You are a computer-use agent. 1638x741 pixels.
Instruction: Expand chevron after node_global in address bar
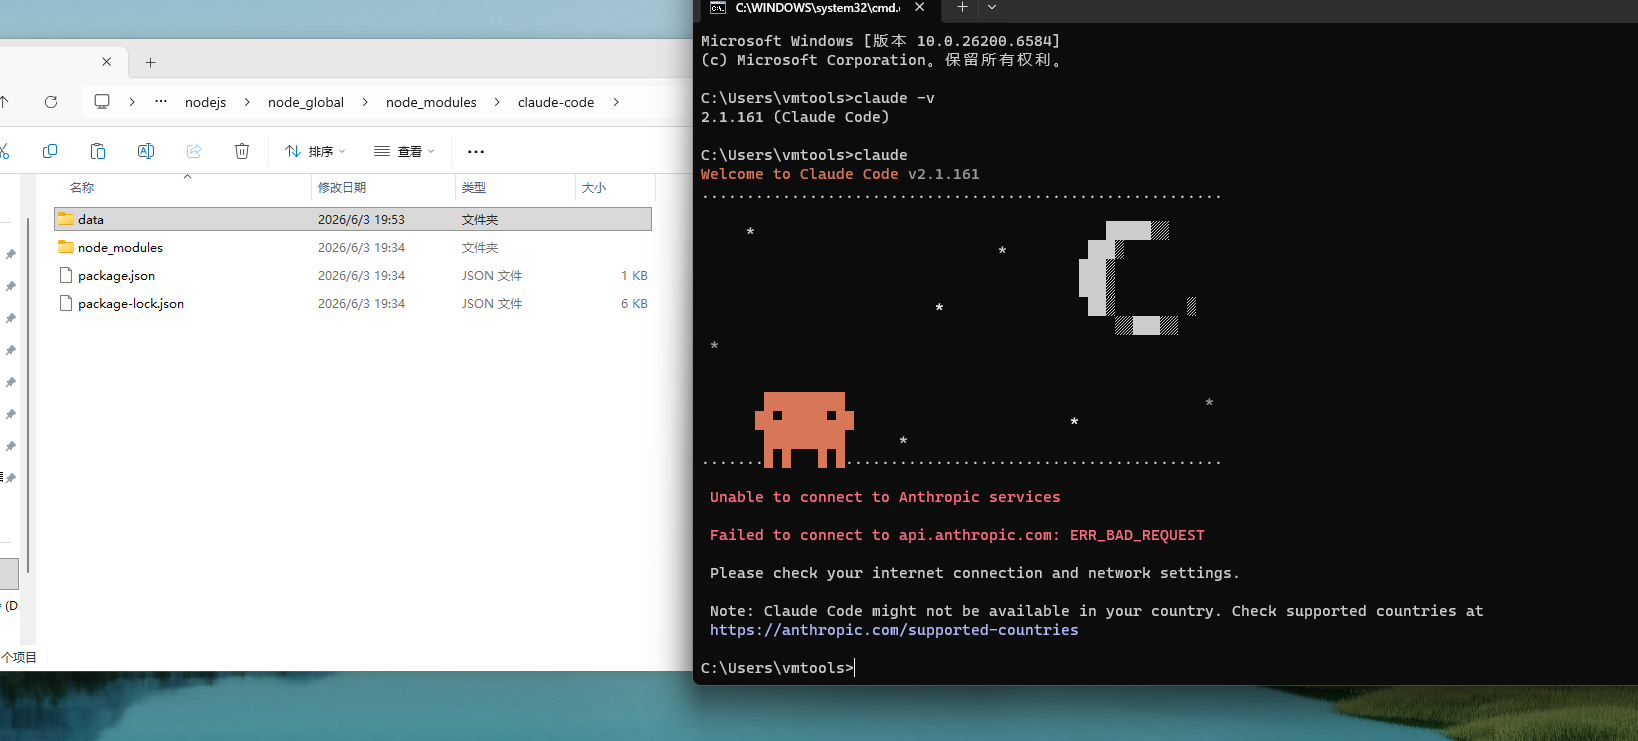click(x=365, y=102)
